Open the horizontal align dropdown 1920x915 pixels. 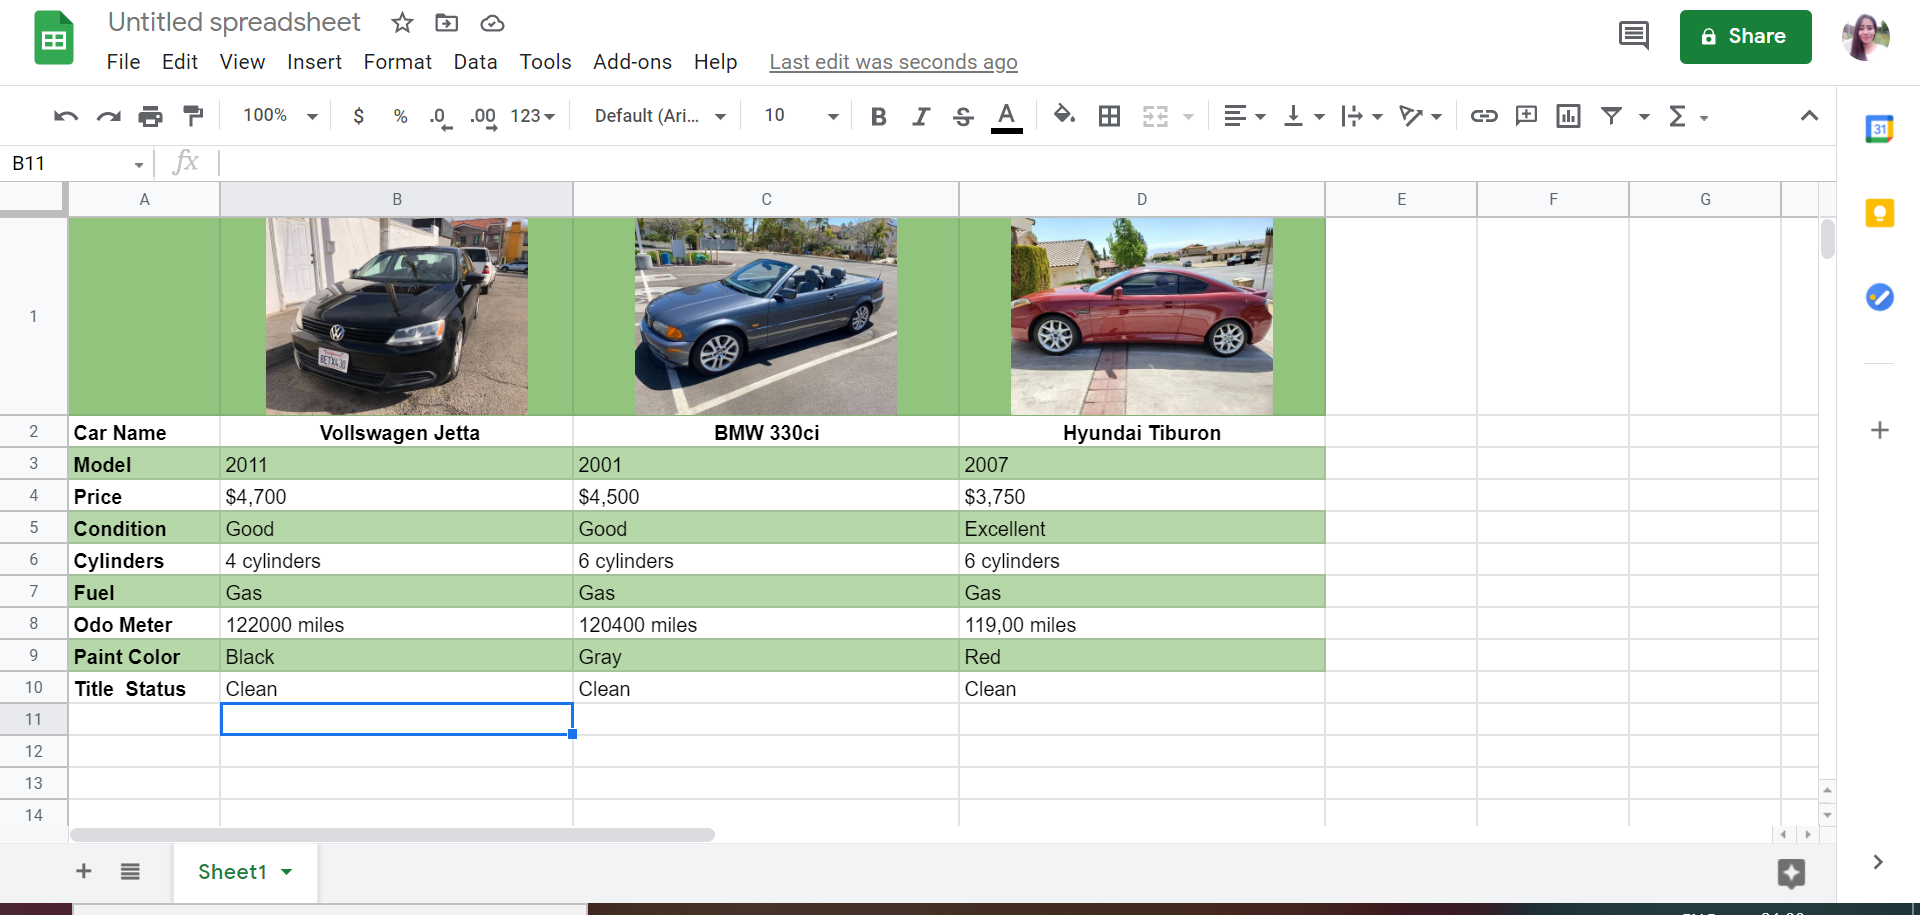[x=1245, y=116]
